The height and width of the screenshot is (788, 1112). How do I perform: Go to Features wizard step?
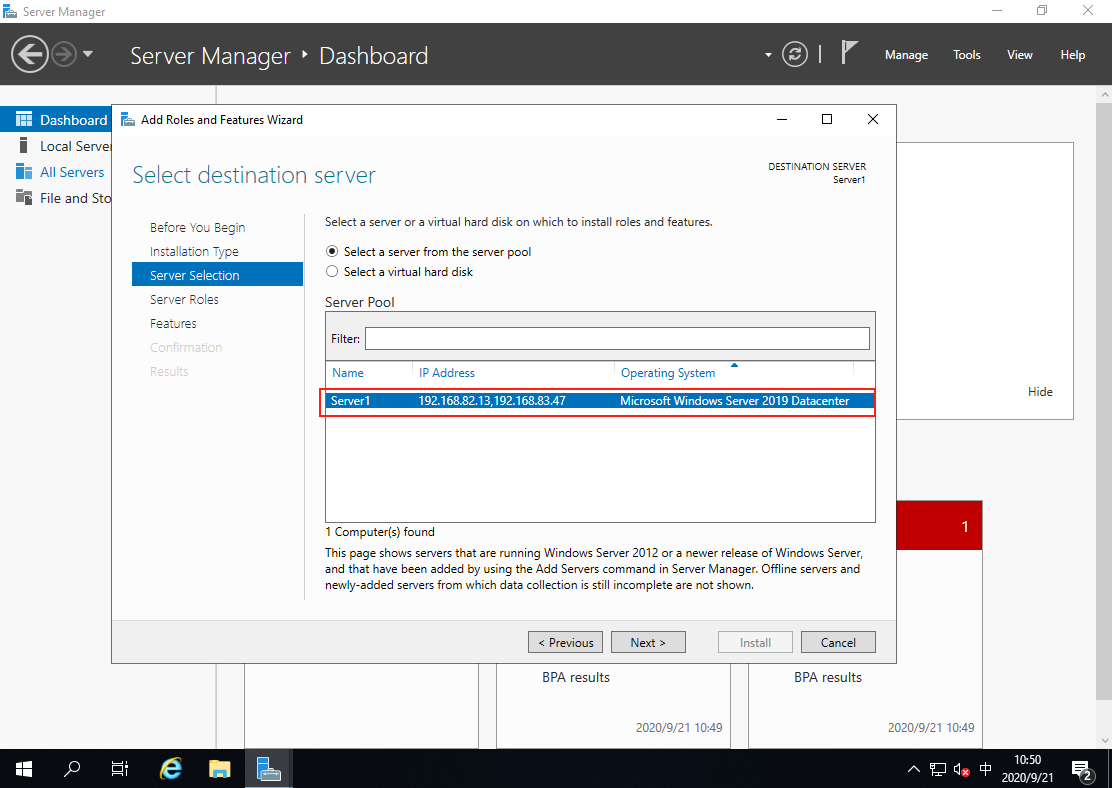[173, 323]
